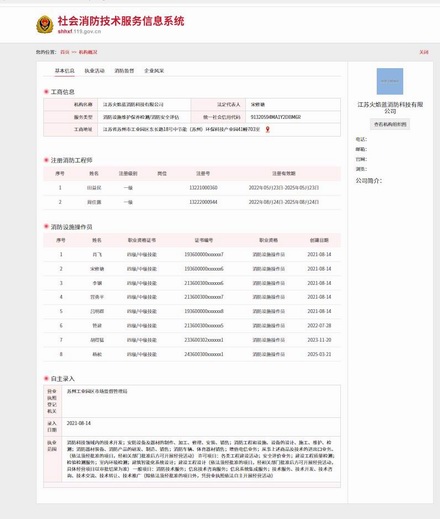The height and width of the screenshot is (519, 440).
Task: Click certificate number 193600000xxxxxx8
Action: coord(204,311)
